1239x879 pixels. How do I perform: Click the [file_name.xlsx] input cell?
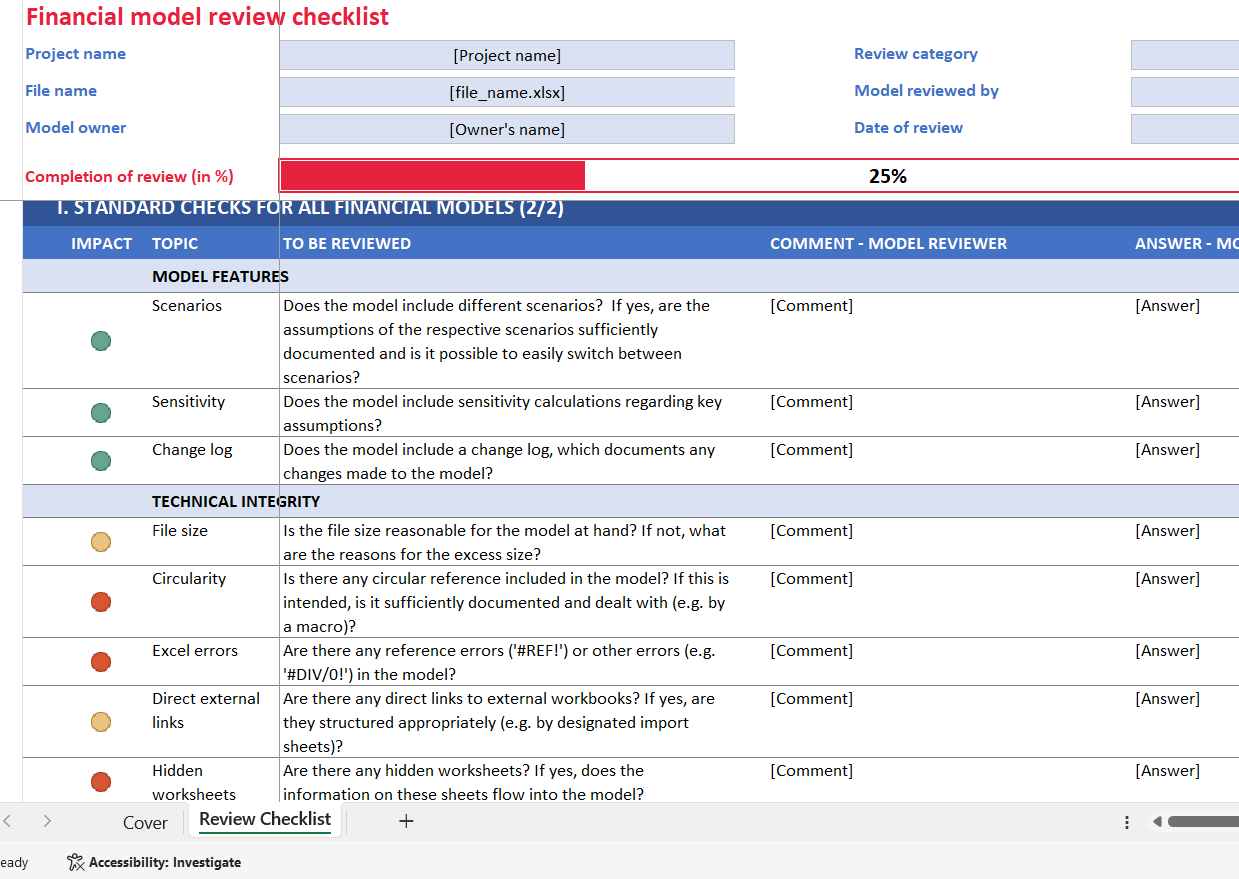[507, 92]
